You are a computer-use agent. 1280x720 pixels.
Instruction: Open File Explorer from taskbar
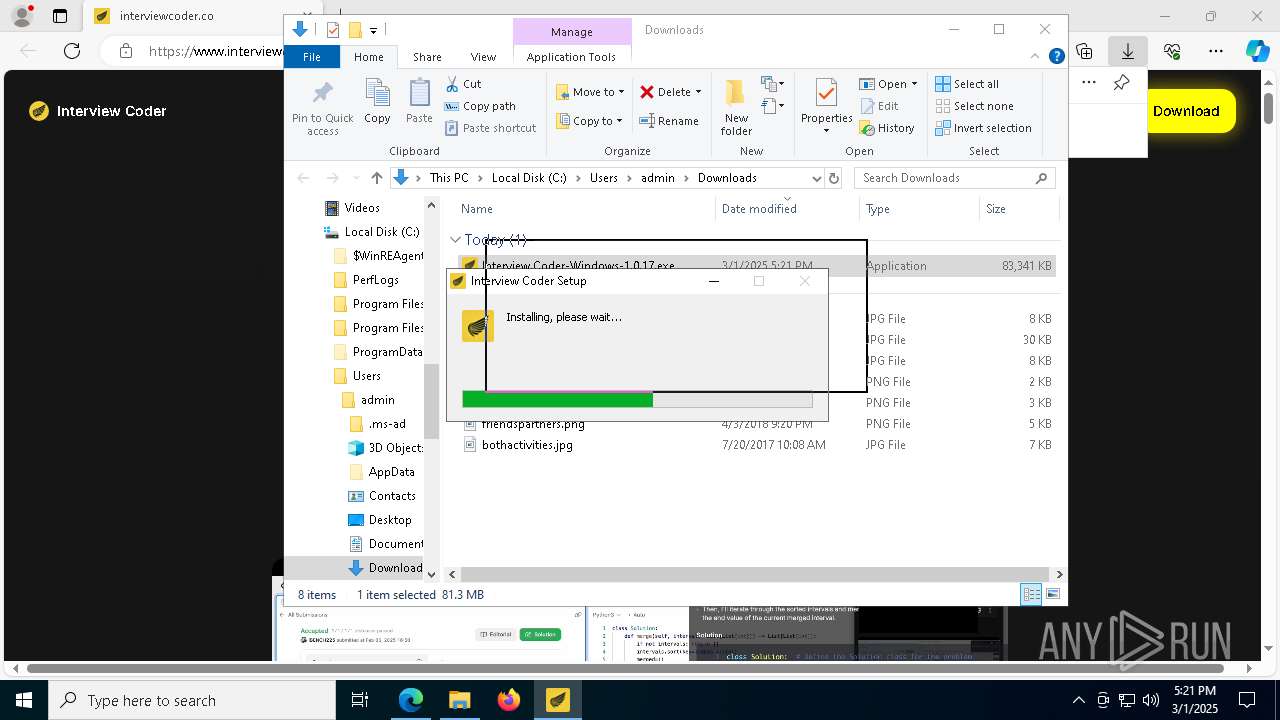click(459, 700)
